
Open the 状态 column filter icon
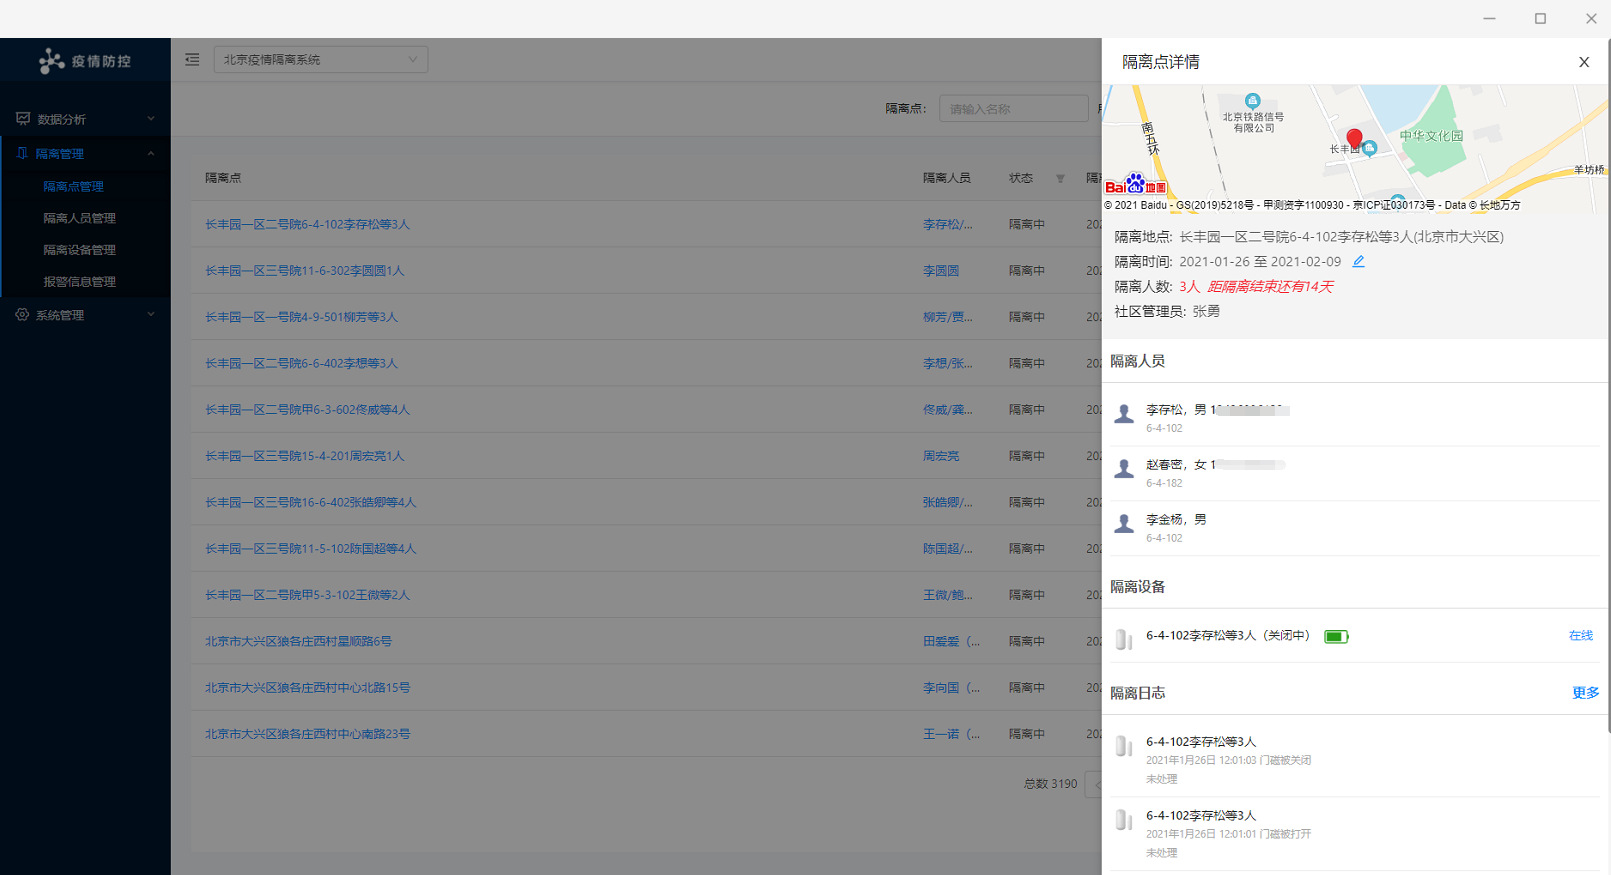(1060, 179)
